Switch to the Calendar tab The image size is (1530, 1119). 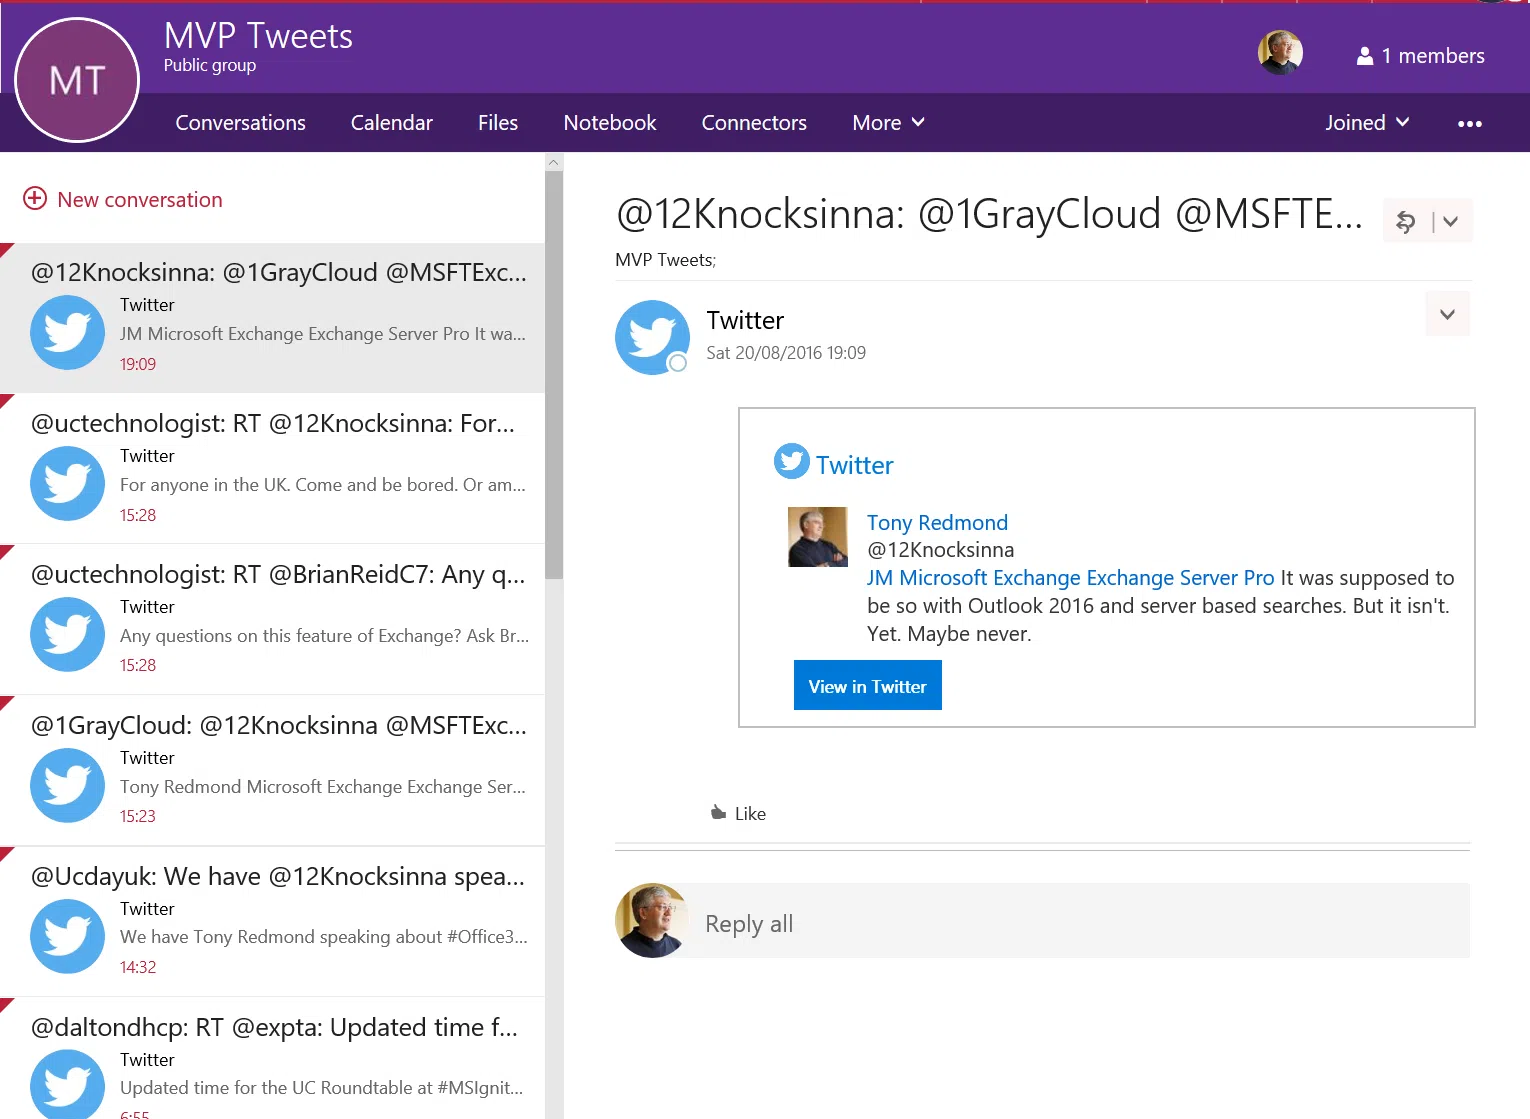click(392, 123)
